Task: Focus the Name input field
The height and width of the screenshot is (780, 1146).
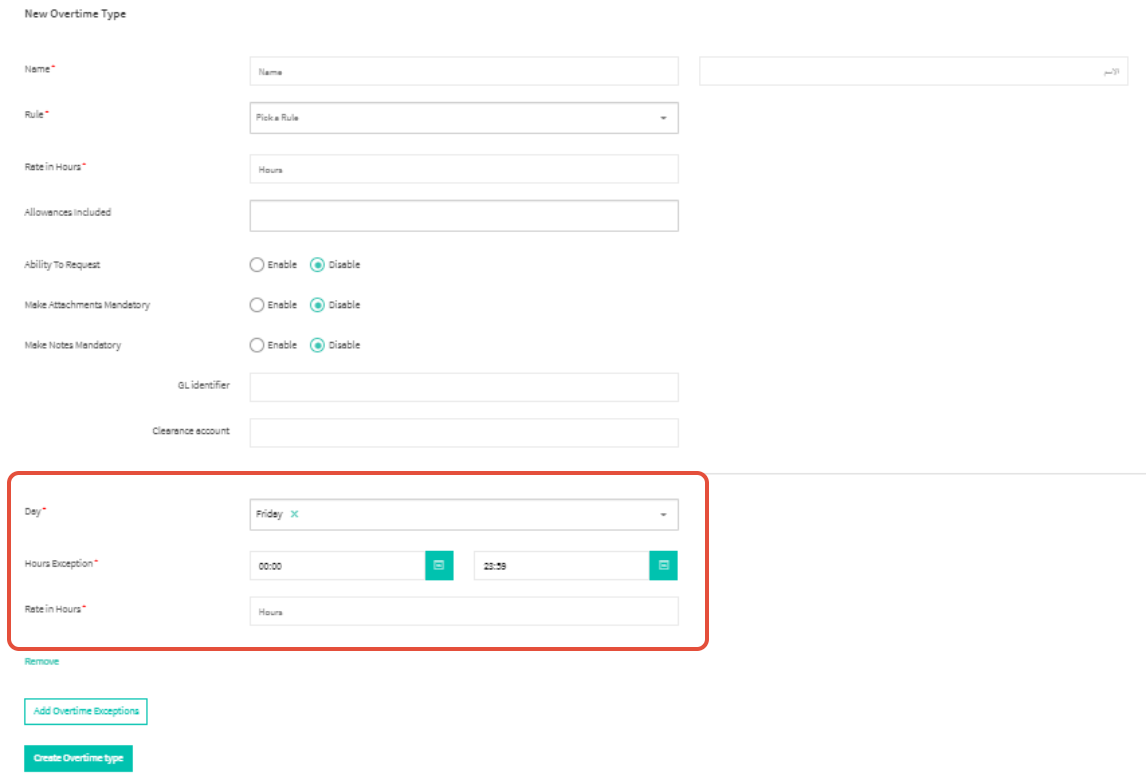Action: point(463,72)
